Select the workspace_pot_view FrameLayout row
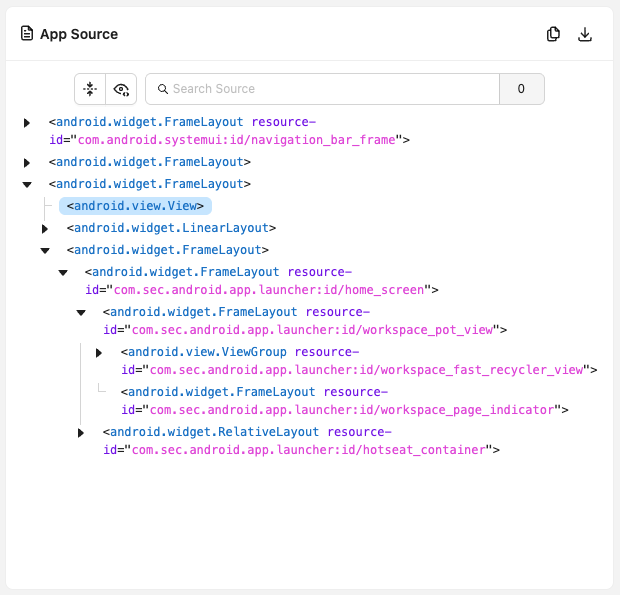620x595 pixels. (305, 321)
